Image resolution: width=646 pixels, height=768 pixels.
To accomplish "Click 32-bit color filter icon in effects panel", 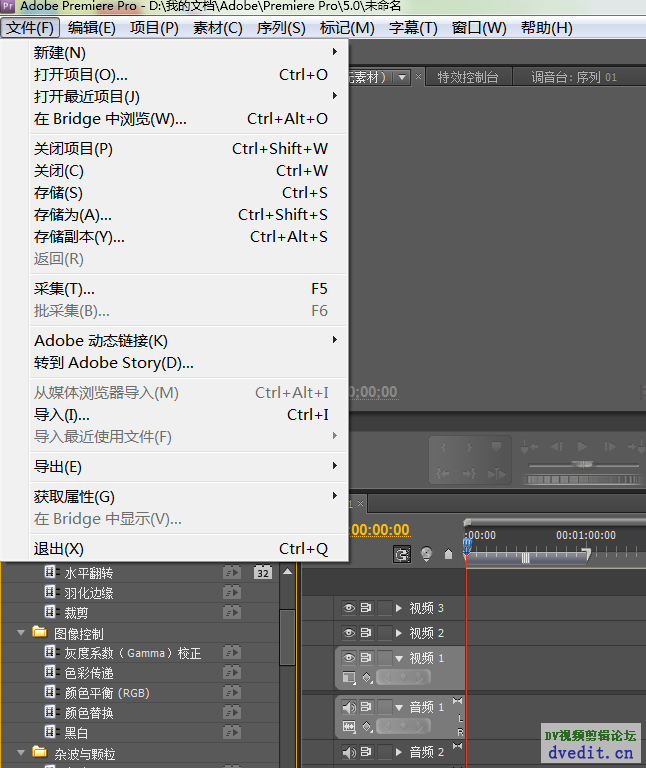I will (263, 573).
